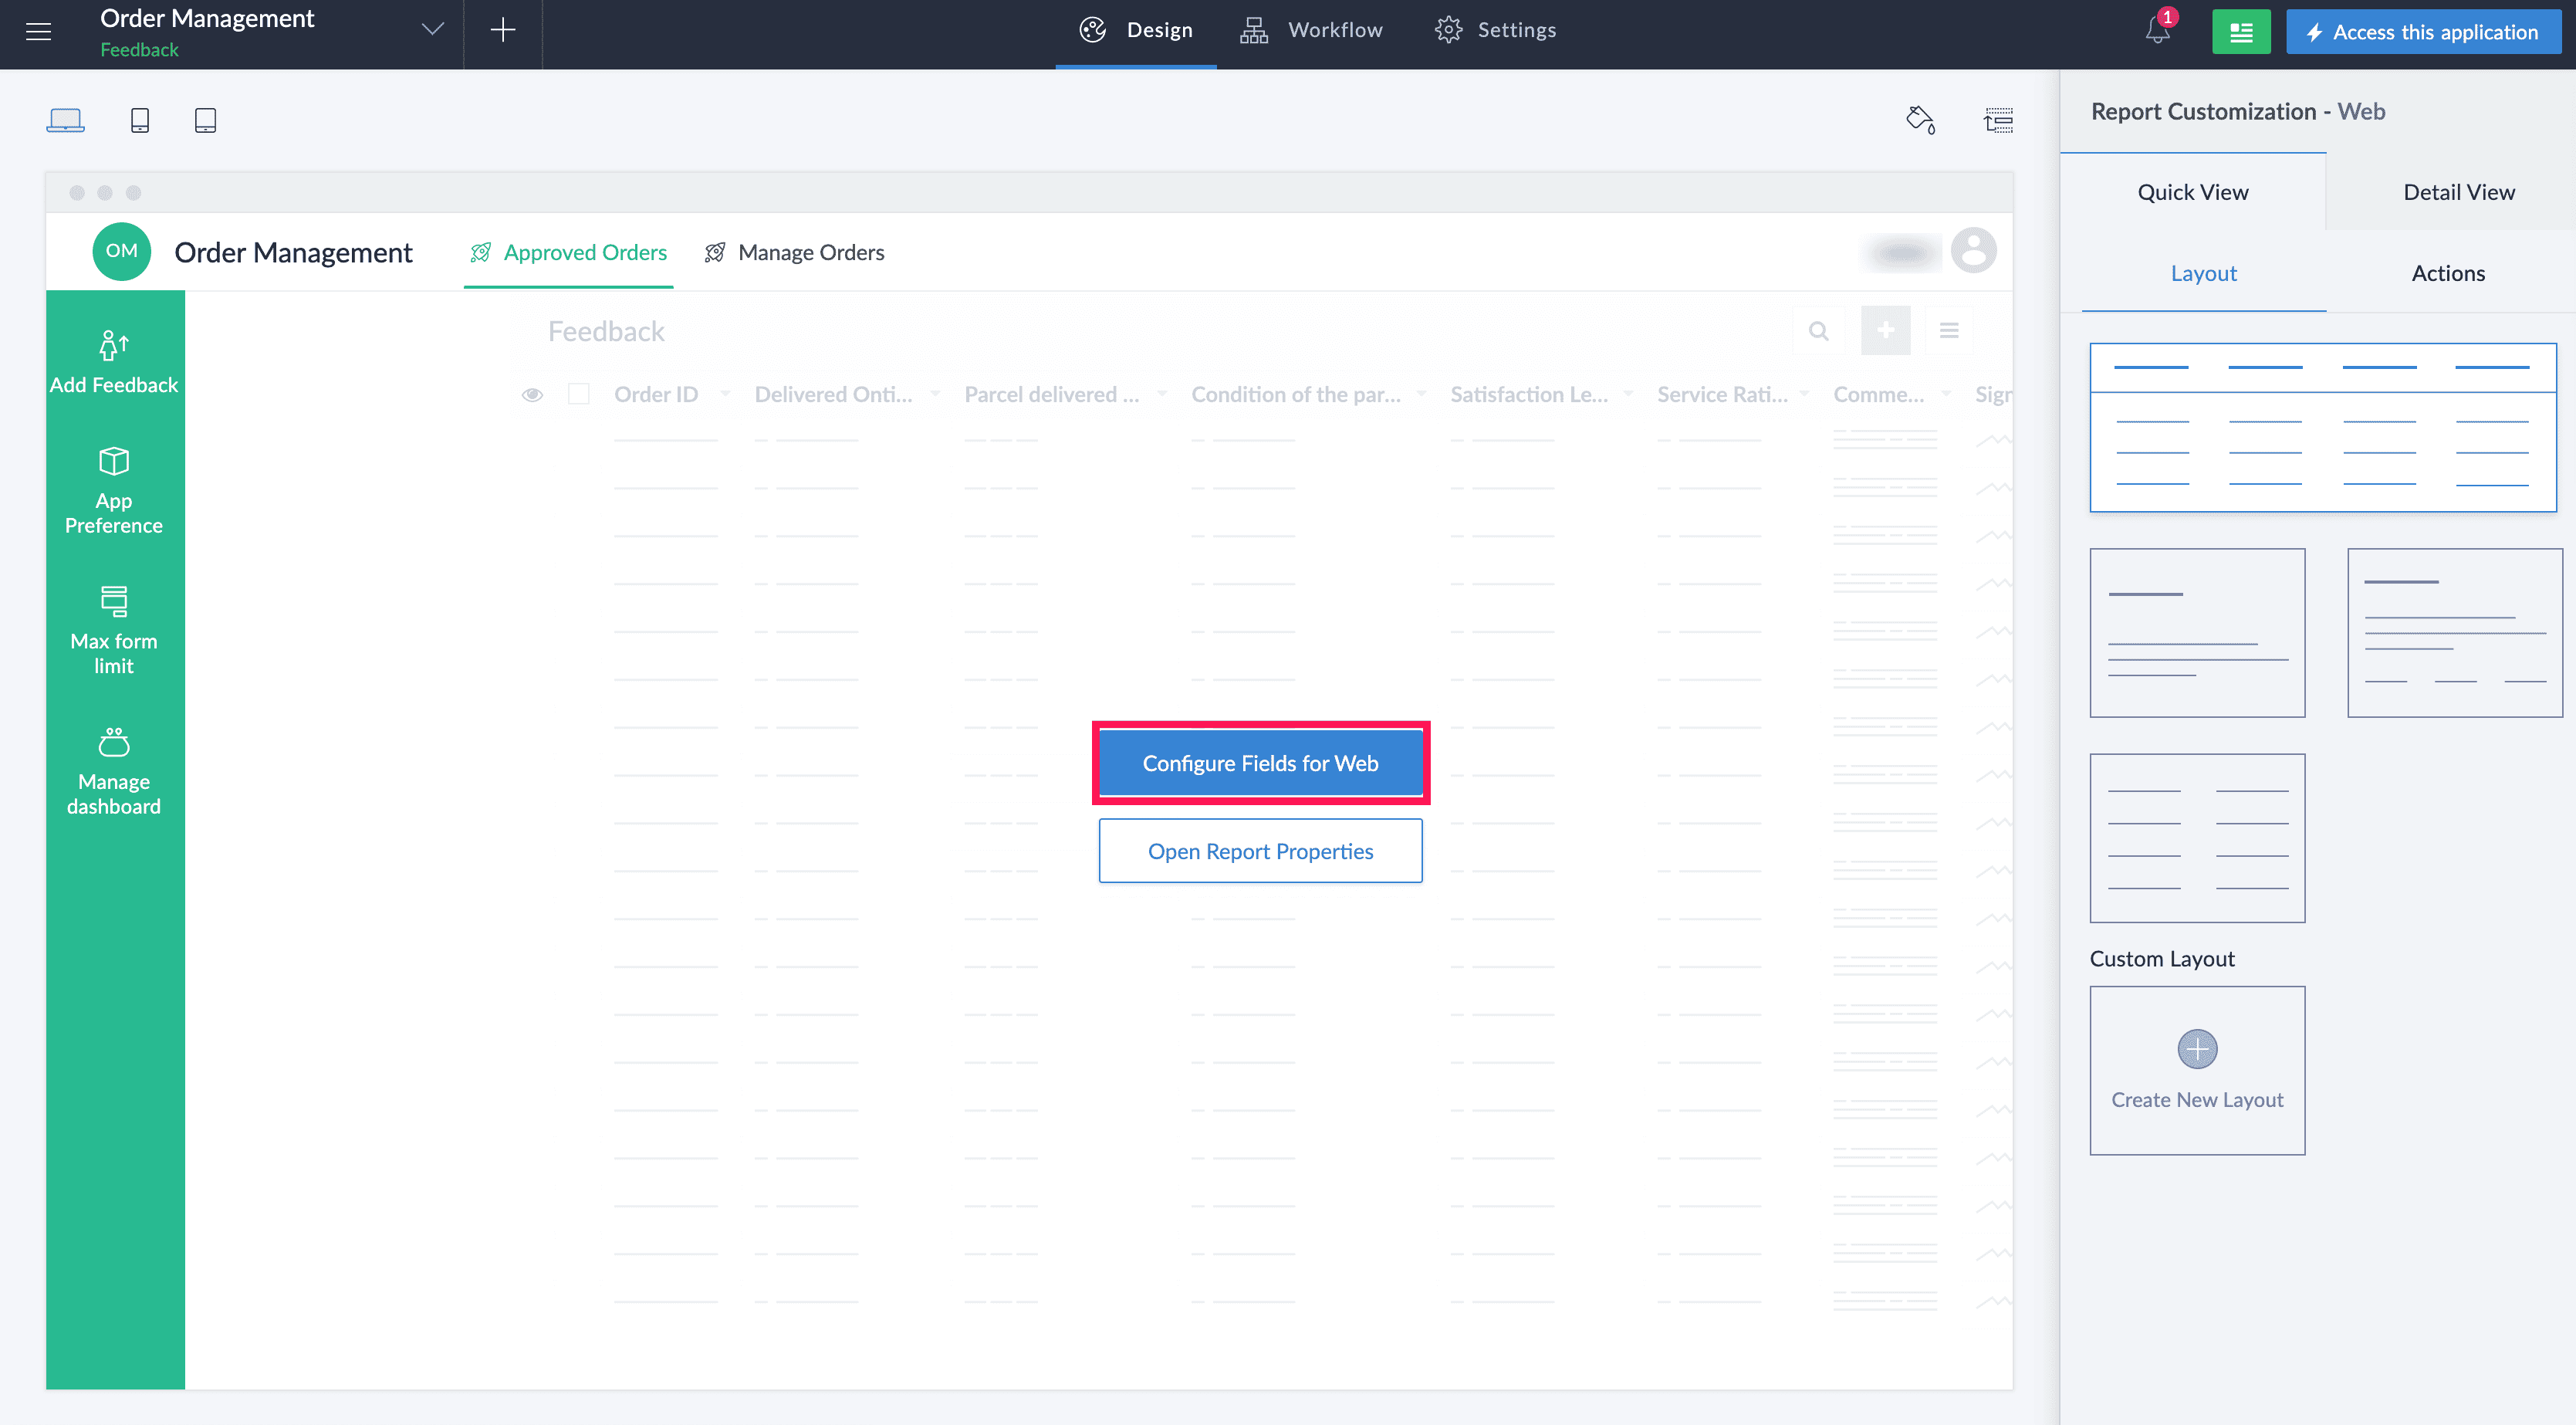Toggle the eye visibility column icon
Viewport: 2576px width, 1425px height.
[532, 395]
